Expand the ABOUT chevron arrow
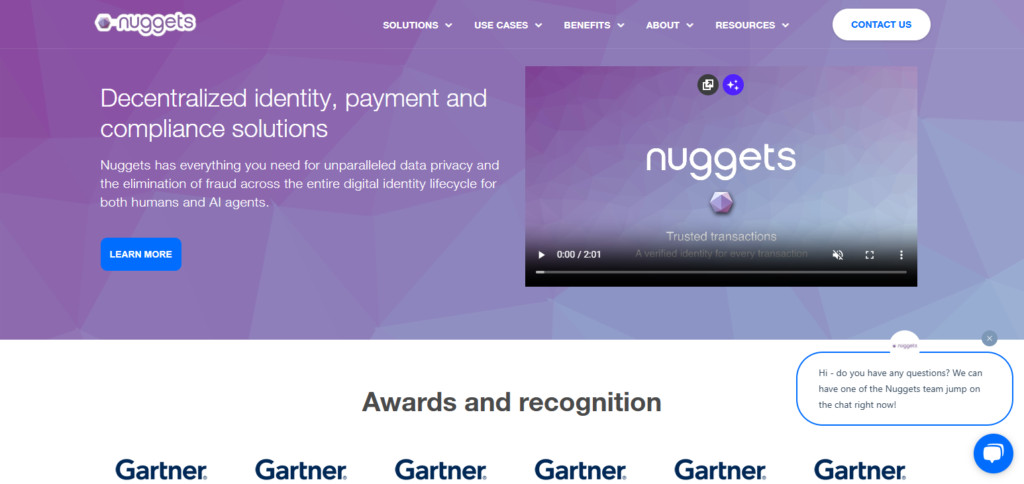The image size is (1024, 484). pos(690,25)
